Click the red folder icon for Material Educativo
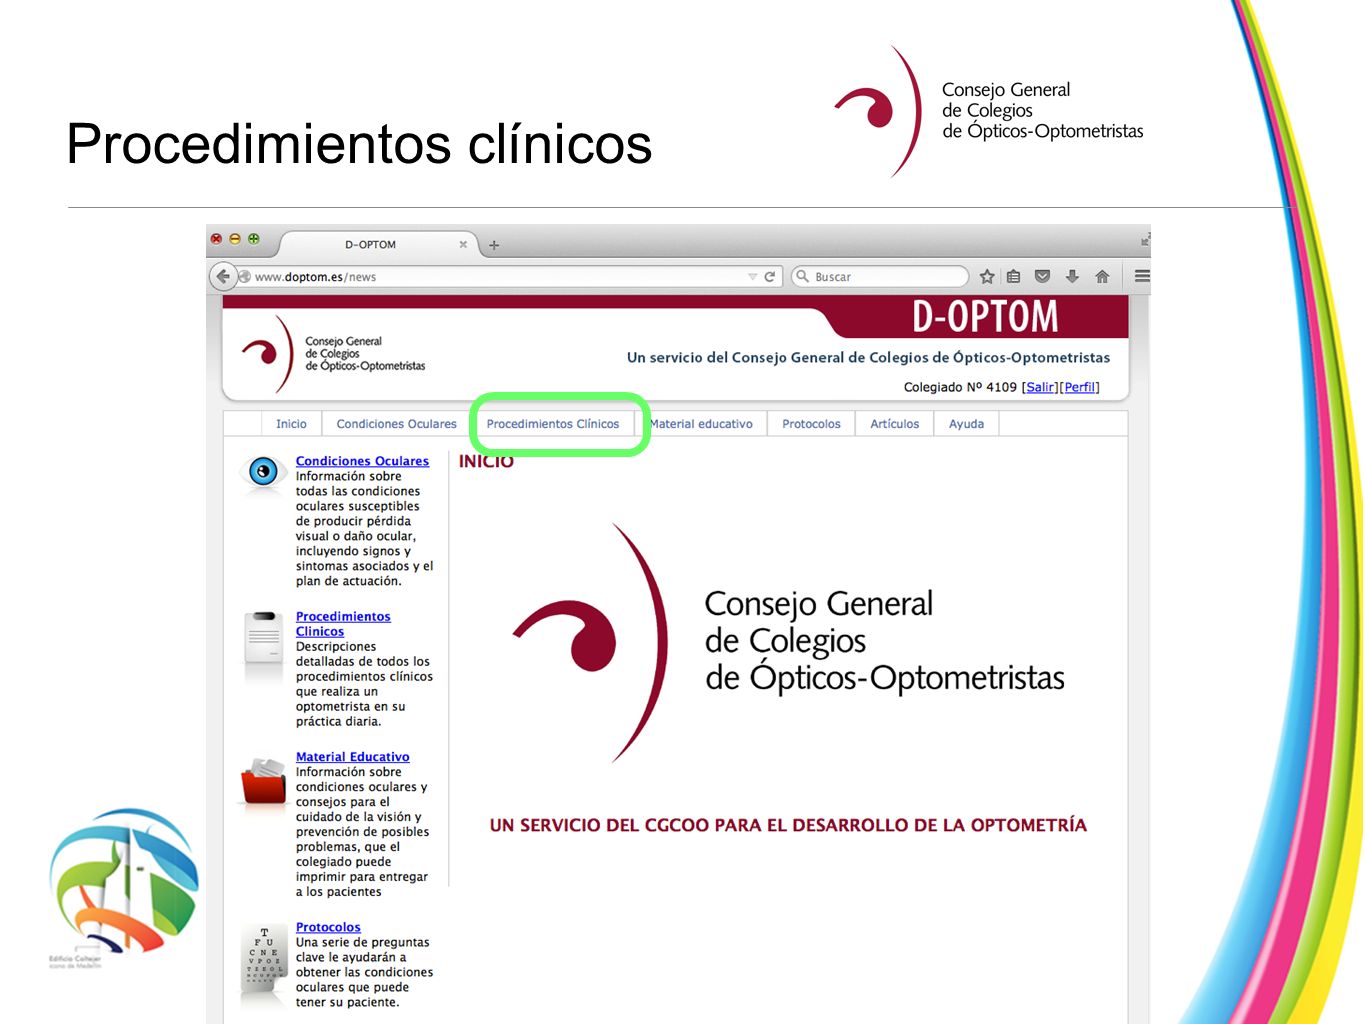 [264, 782]
